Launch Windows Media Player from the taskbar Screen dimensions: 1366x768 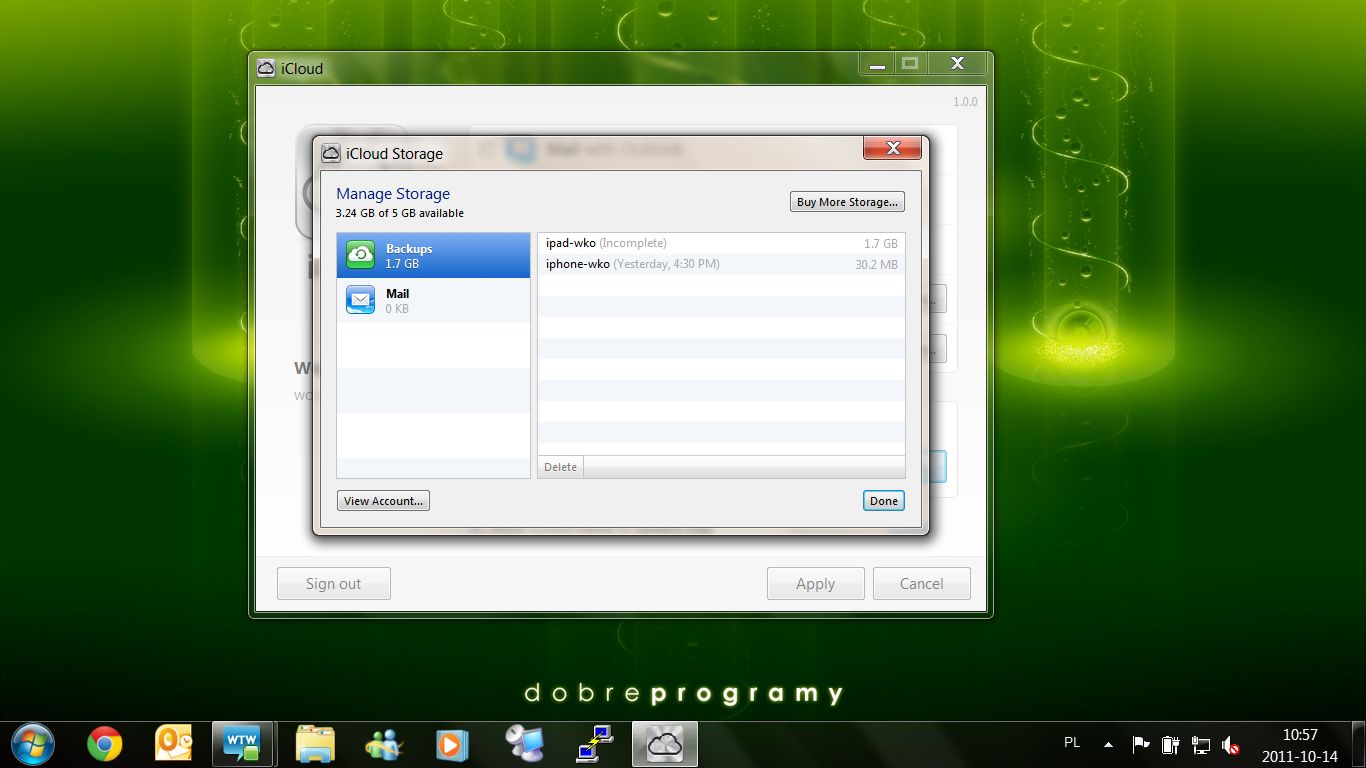[452, 745]
